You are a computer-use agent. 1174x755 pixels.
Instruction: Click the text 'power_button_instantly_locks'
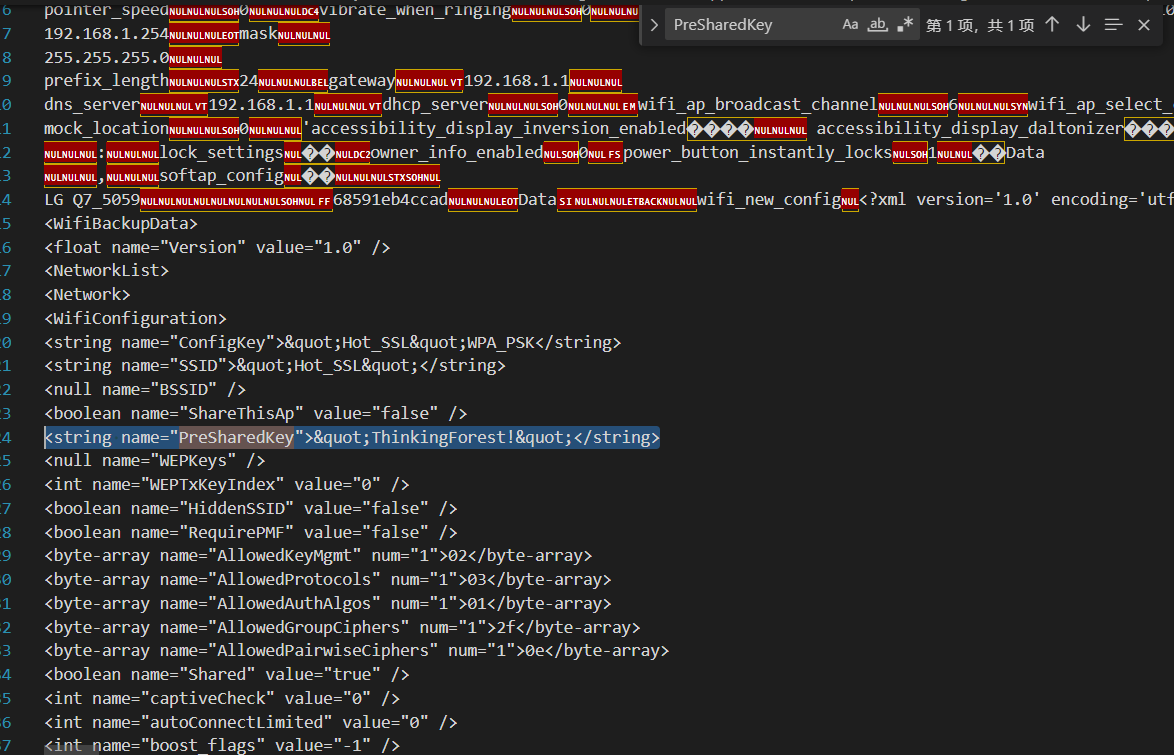tap(758, 152)
